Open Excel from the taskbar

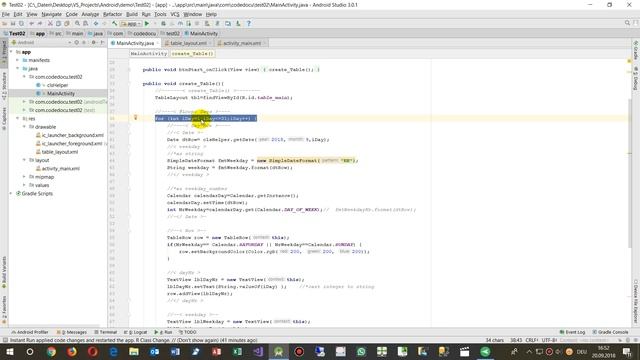(237, 351)
